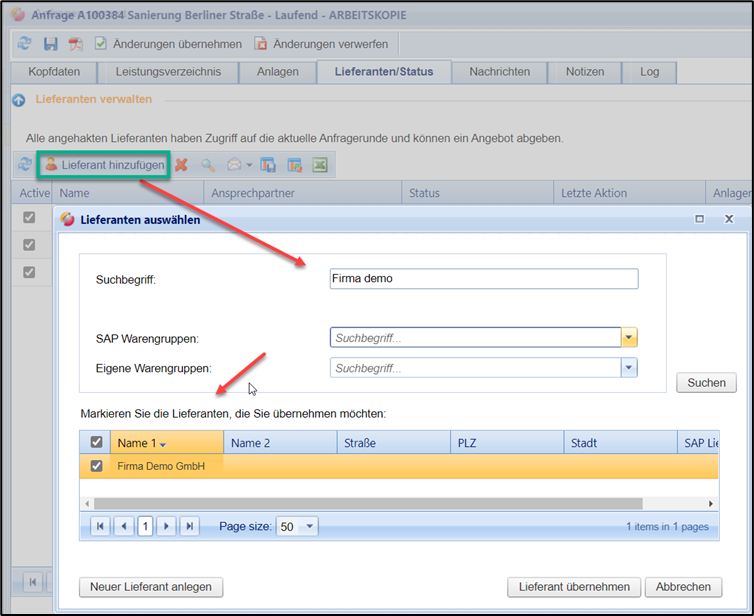Go to next page in dialog pager
Screen dimensions: 754x616
tap(167, 526)
